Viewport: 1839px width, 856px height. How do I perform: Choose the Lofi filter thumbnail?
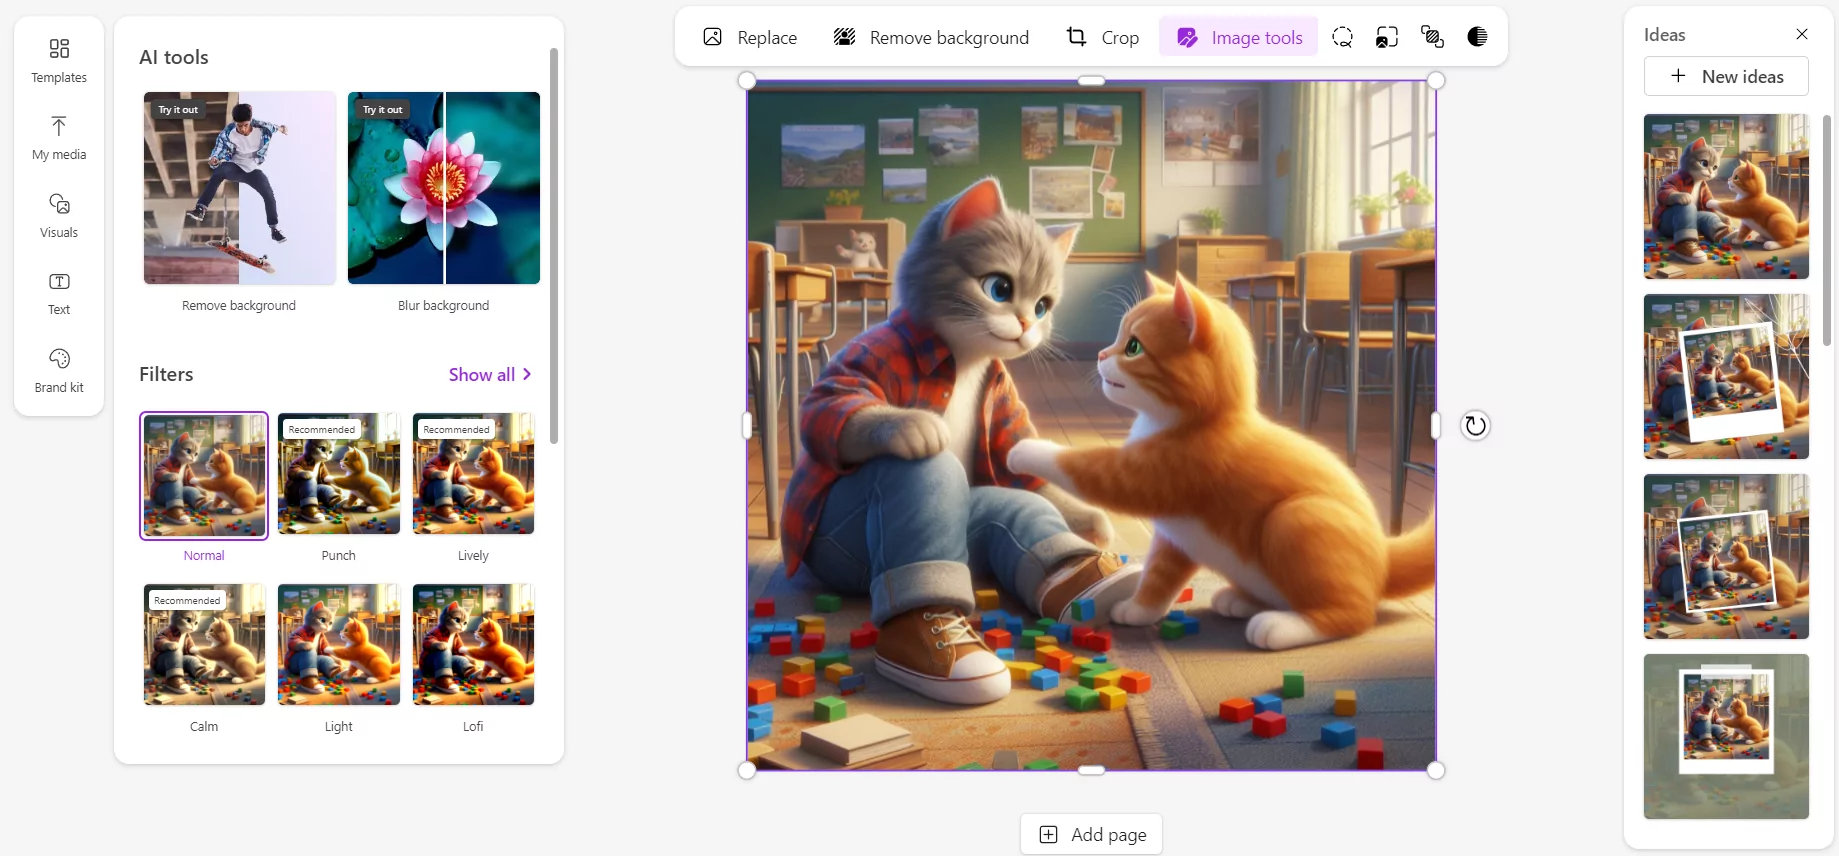coord(473,645)
